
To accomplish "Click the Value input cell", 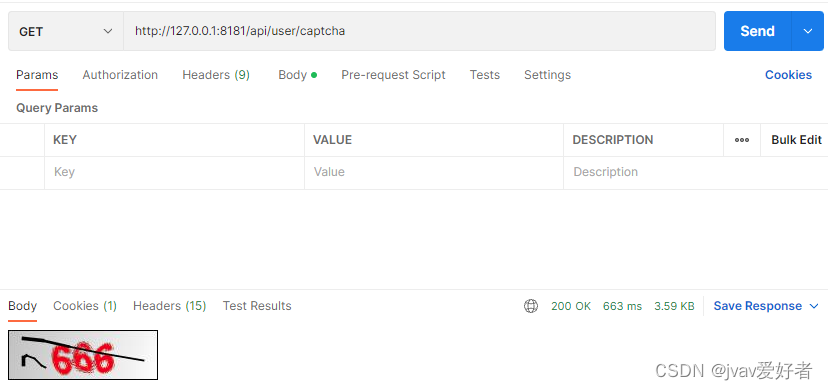I will pyautogui.click(x=434, y=173).
